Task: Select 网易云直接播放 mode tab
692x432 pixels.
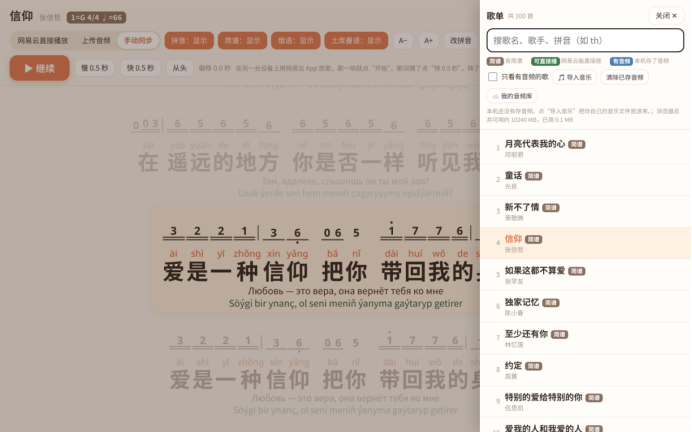Action: (x=43, y=41)
